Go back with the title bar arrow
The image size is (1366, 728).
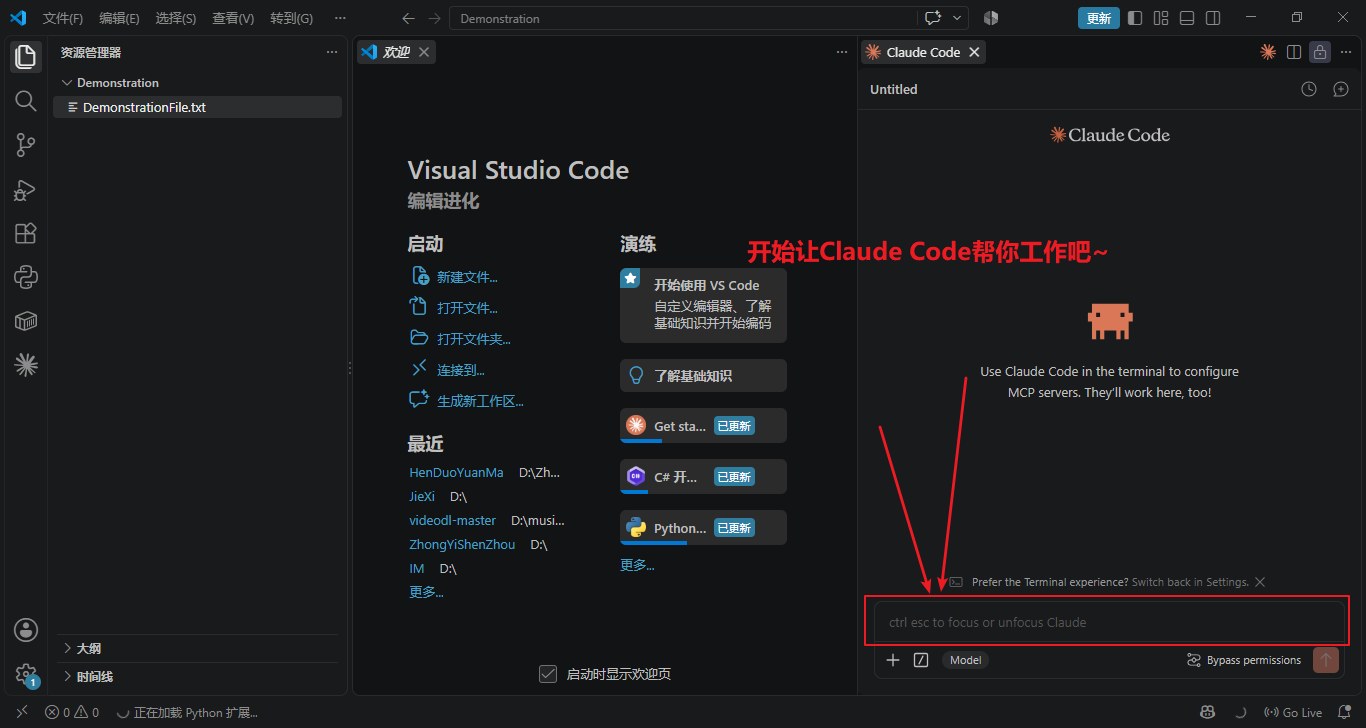(407, 18)
